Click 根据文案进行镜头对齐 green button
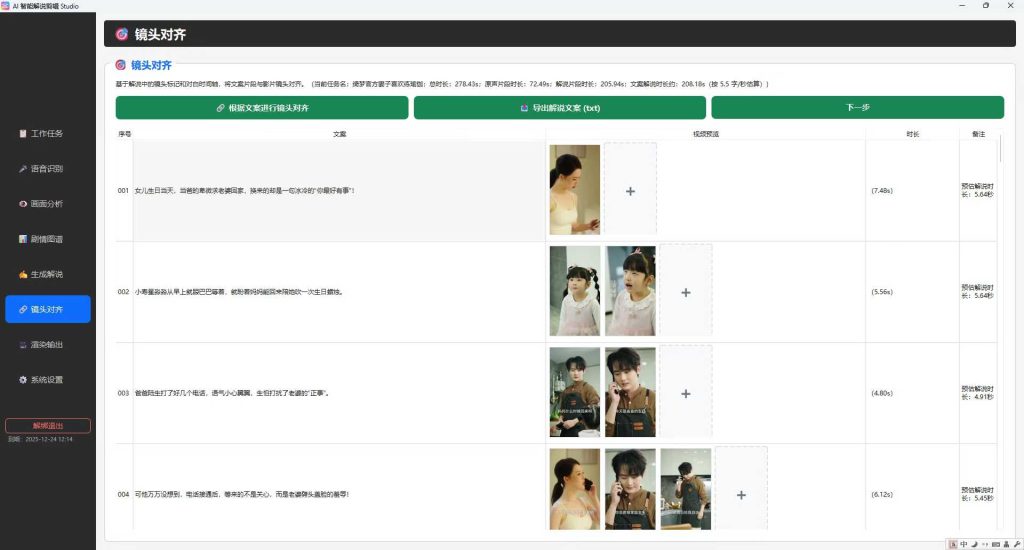 coord(262,108)
